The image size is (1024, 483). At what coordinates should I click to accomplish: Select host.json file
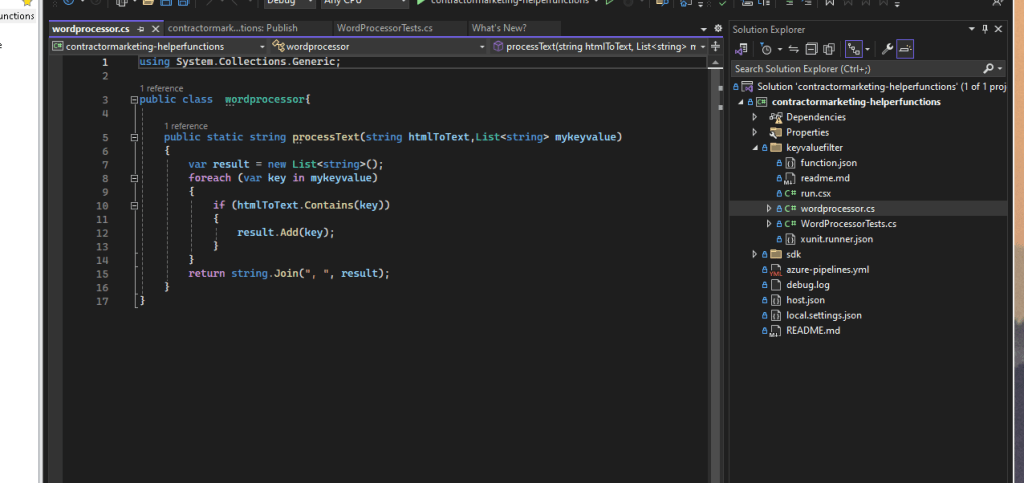point(805,300)
